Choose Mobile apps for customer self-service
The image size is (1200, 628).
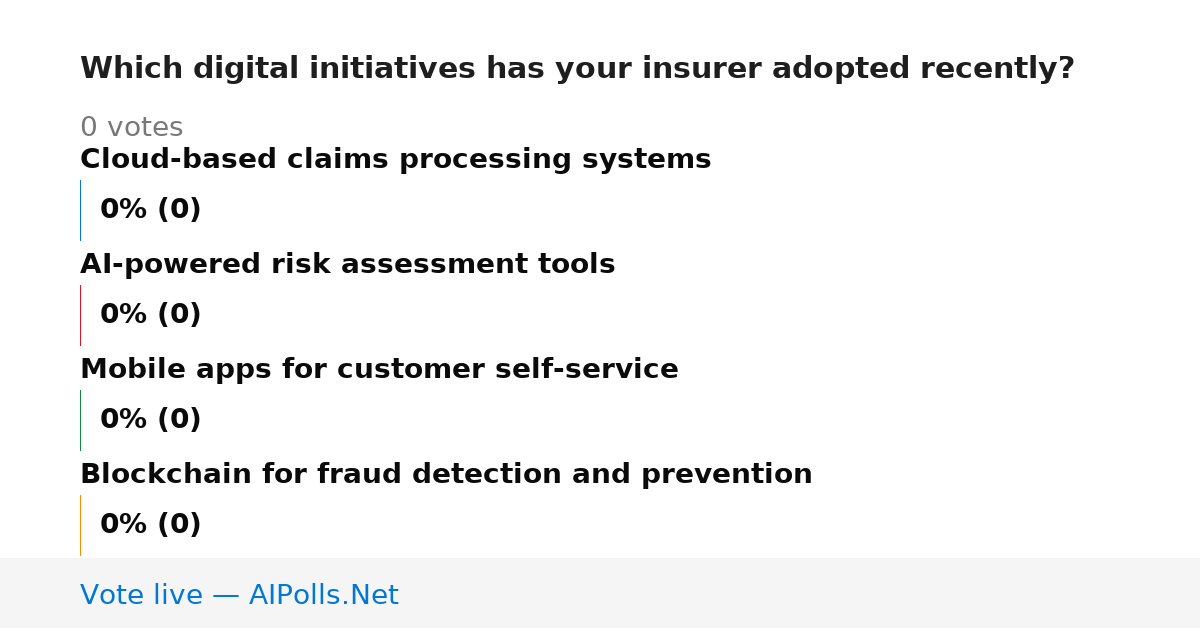(x=379, y=370)
